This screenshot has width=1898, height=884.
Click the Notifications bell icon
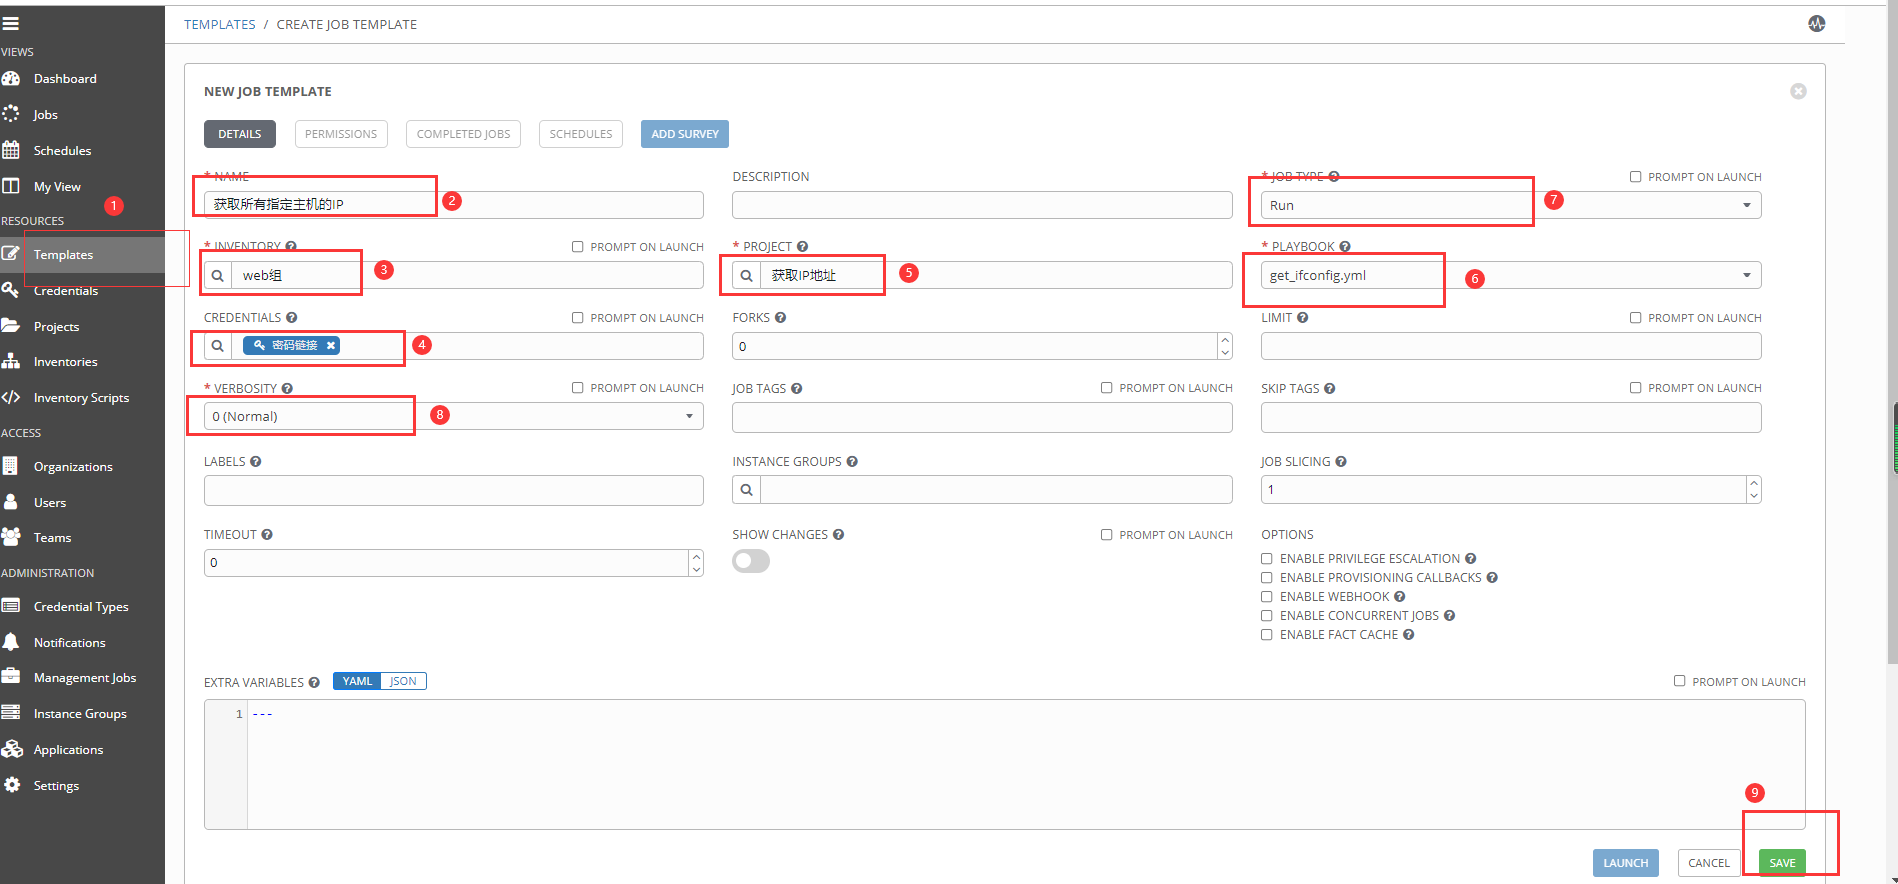coord(11,642)
